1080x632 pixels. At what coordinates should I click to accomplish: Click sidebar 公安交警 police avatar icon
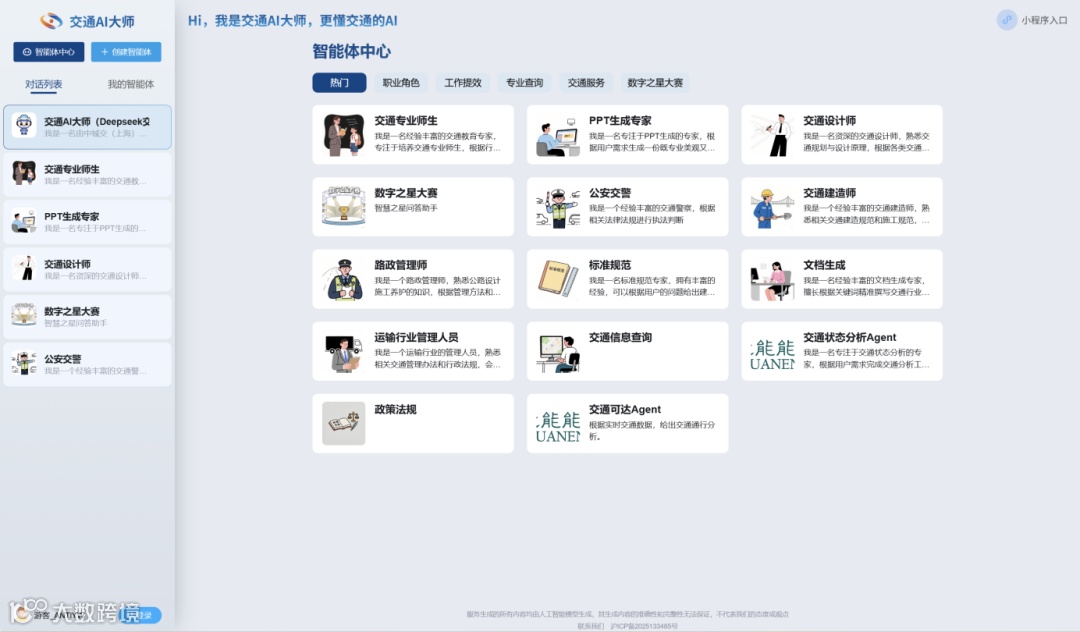pyautogui.click(x=24, y=363)
